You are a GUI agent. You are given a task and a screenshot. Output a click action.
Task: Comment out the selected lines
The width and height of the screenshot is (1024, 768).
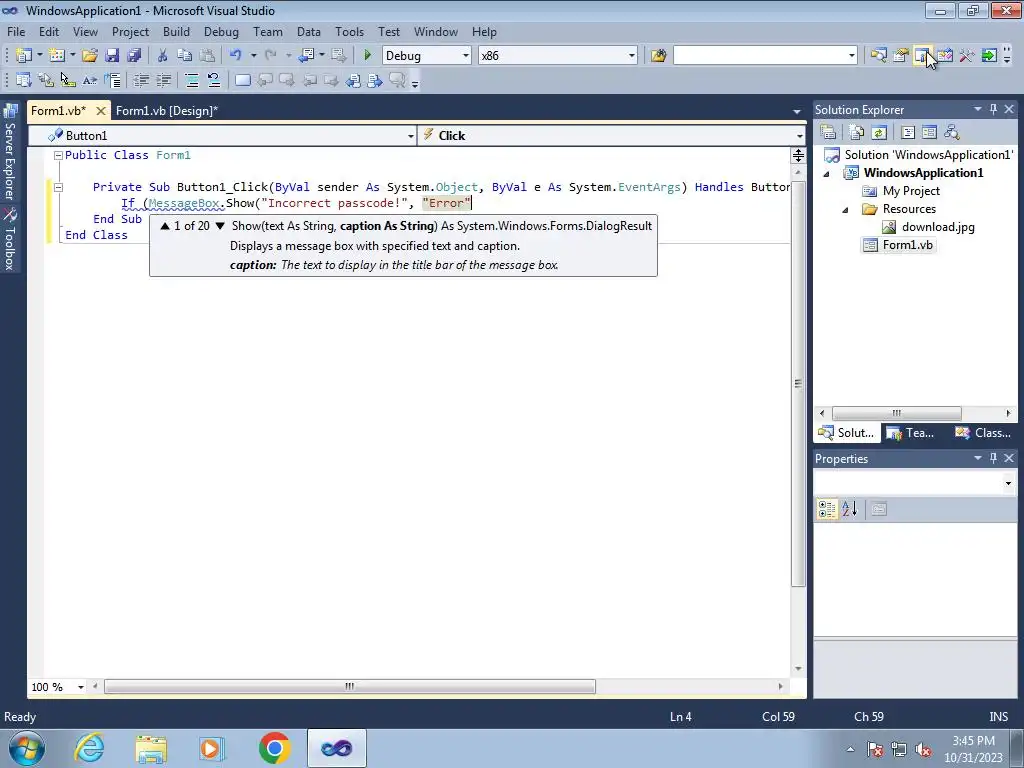(192, 80)
